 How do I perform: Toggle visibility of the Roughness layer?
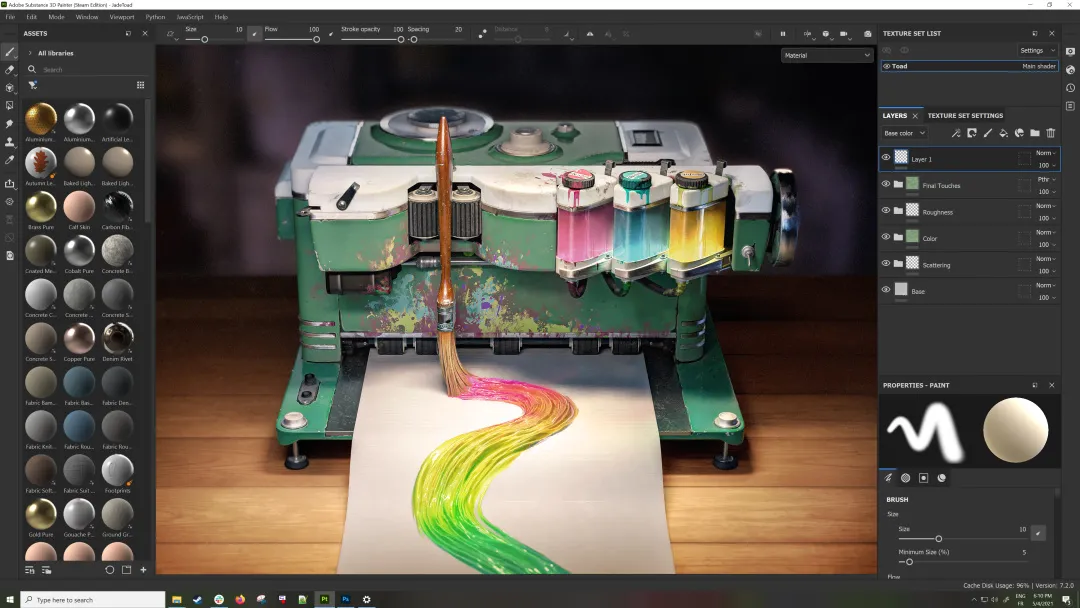(885, 211)
